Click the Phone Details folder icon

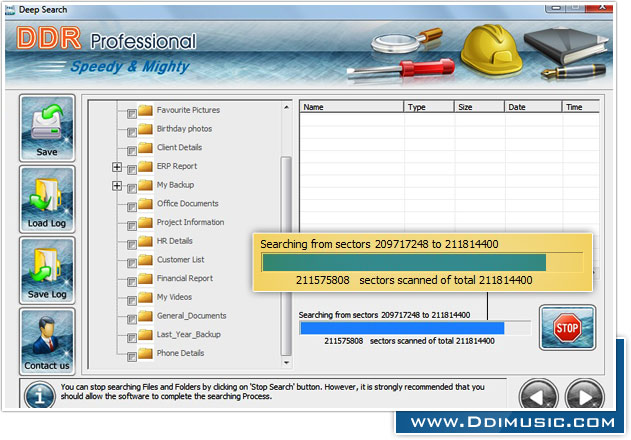(146, 353)
